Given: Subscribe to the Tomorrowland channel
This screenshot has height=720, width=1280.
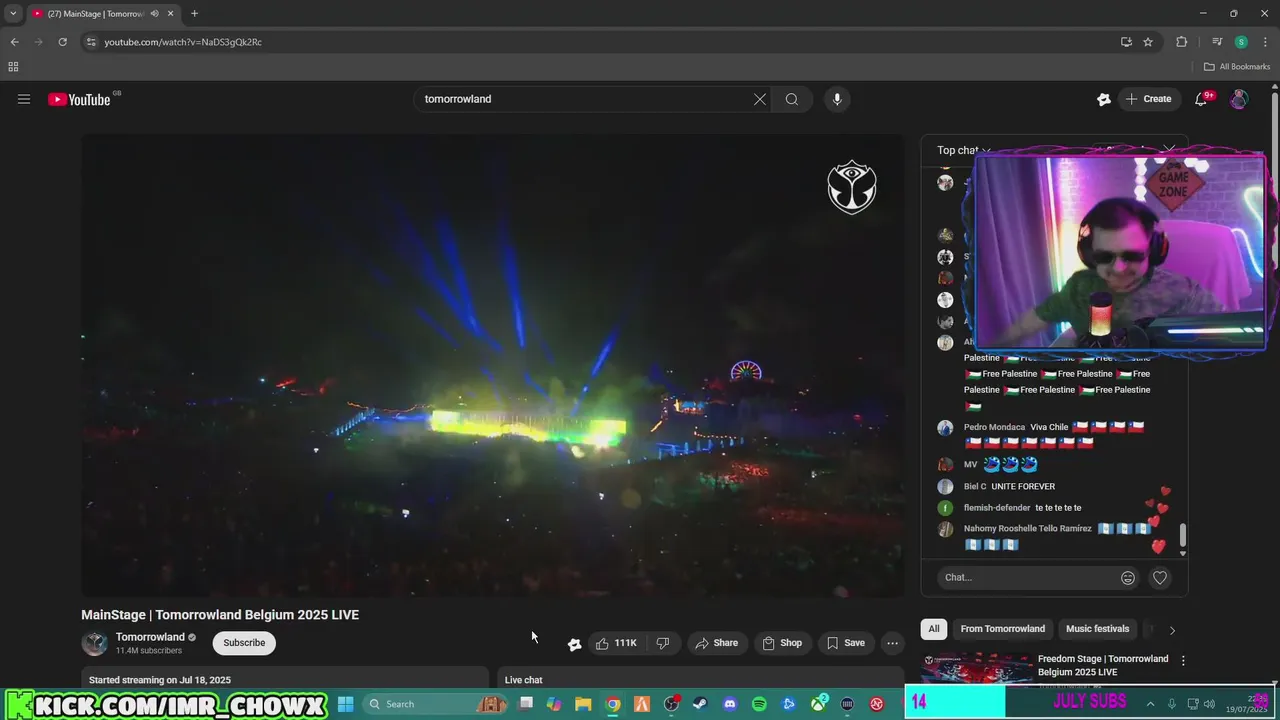Looking at the screenshot, I should coord(244,643).
